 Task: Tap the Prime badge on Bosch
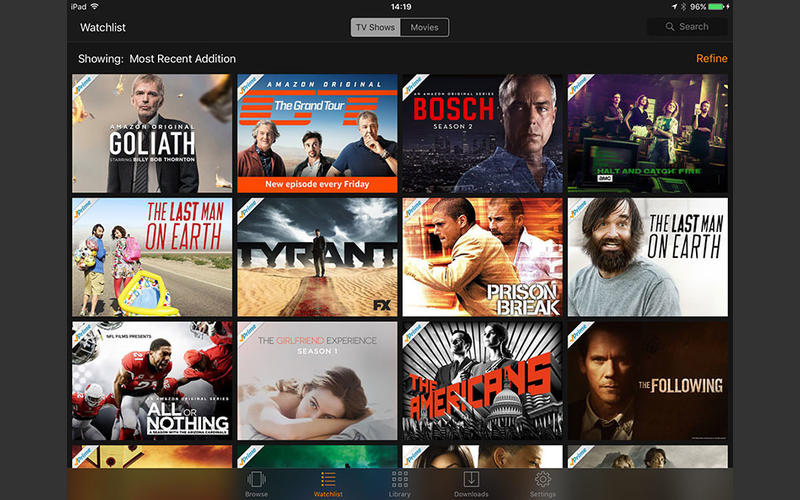[414, 86]
